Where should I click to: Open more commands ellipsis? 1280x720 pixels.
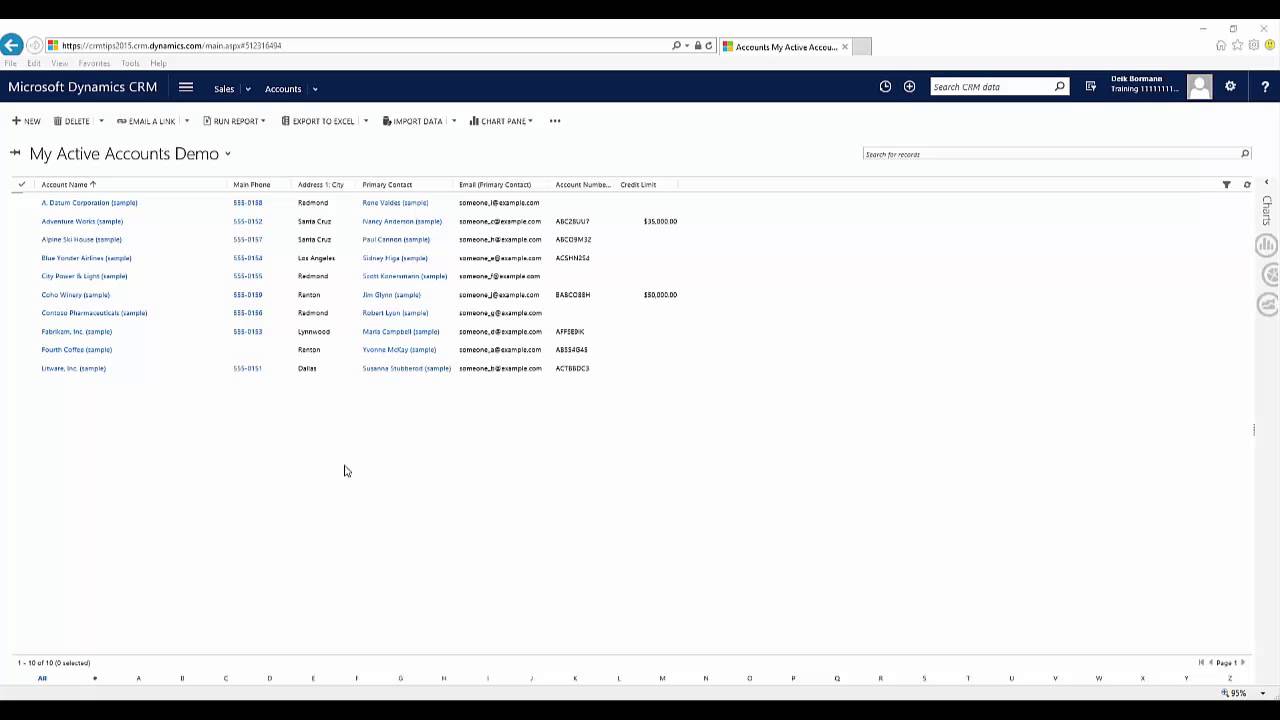click(555, 121)
